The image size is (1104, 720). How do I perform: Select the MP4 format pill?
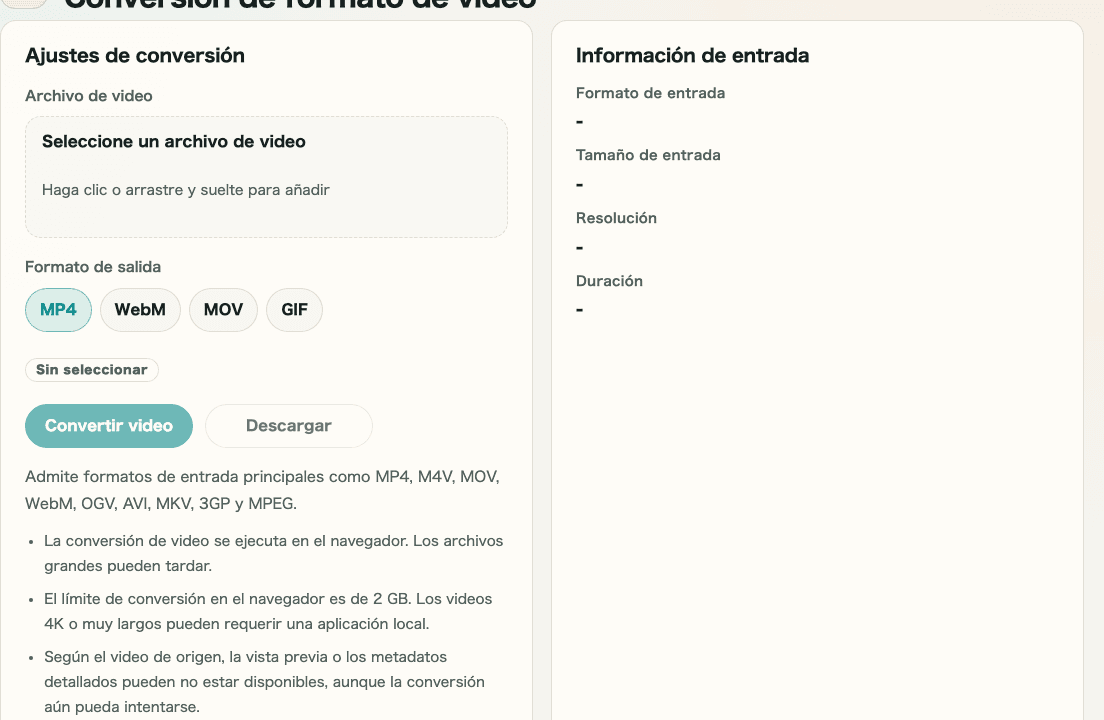[x=58, y=310]
